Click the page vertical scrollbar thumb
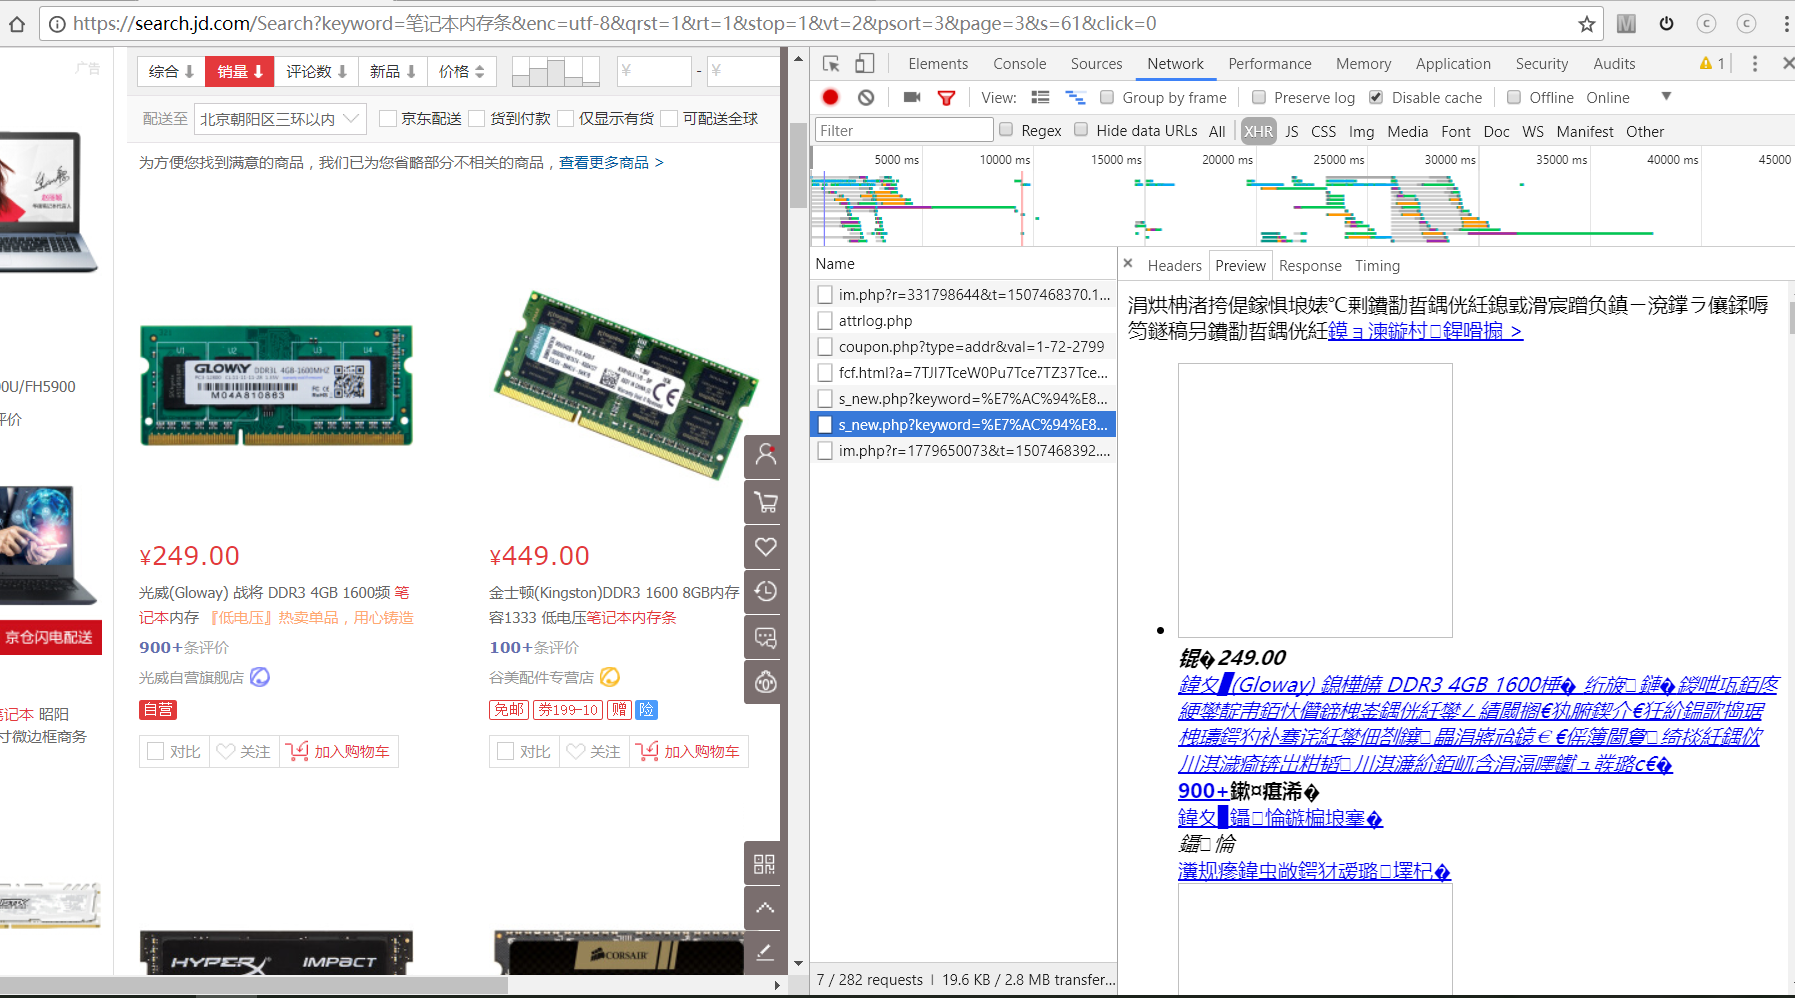 [x=797, y=165]
